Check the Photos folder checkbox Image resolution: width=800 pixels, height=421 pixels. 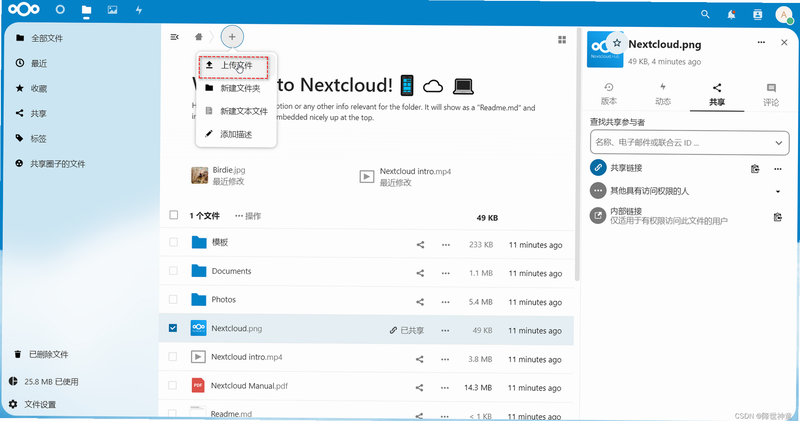click(x=173, y=299)
